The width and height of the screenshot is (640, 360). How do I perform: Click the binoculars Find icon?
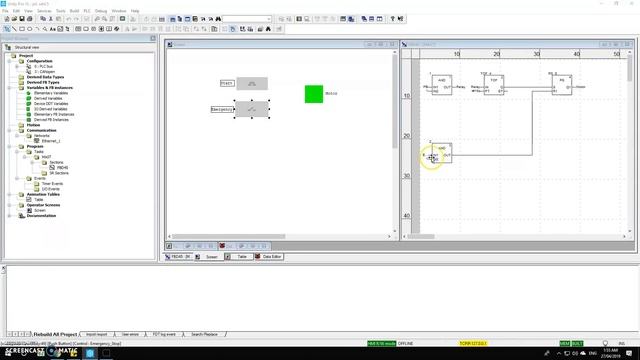coord(218,19)
